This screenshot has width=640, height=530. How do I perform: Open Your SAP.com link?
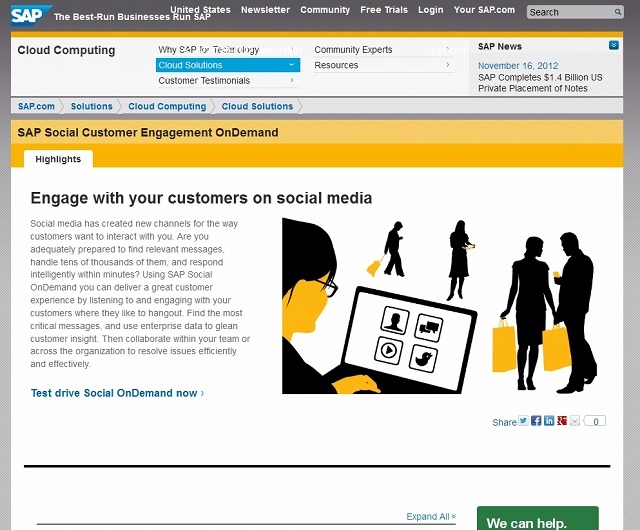pyautogui.click(x=484, y=10)
